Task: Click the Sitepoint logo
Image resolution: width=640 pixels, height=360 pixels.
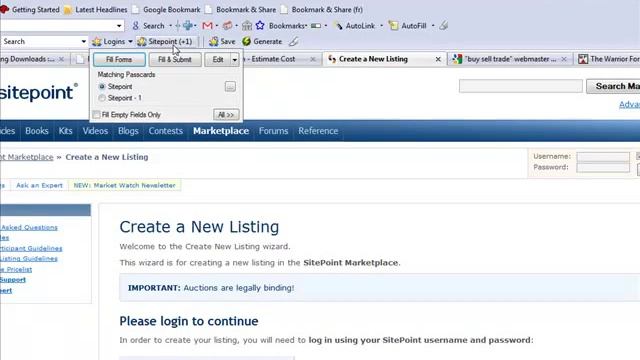Action: (39, 92)
